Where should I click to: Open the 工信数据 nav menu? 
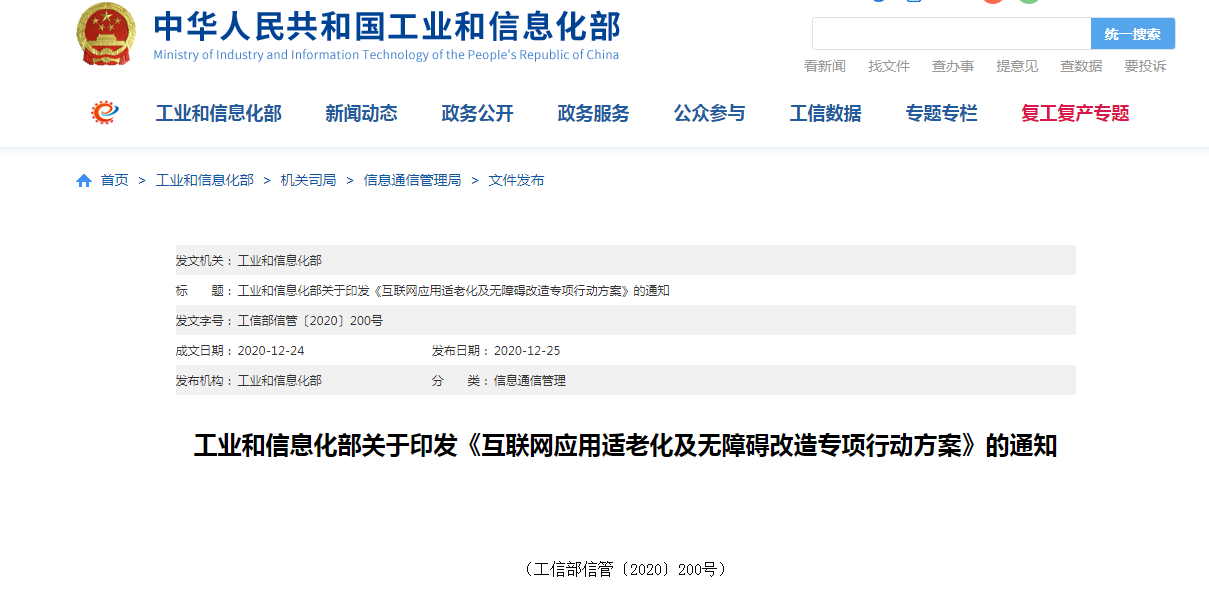[825, 114]
